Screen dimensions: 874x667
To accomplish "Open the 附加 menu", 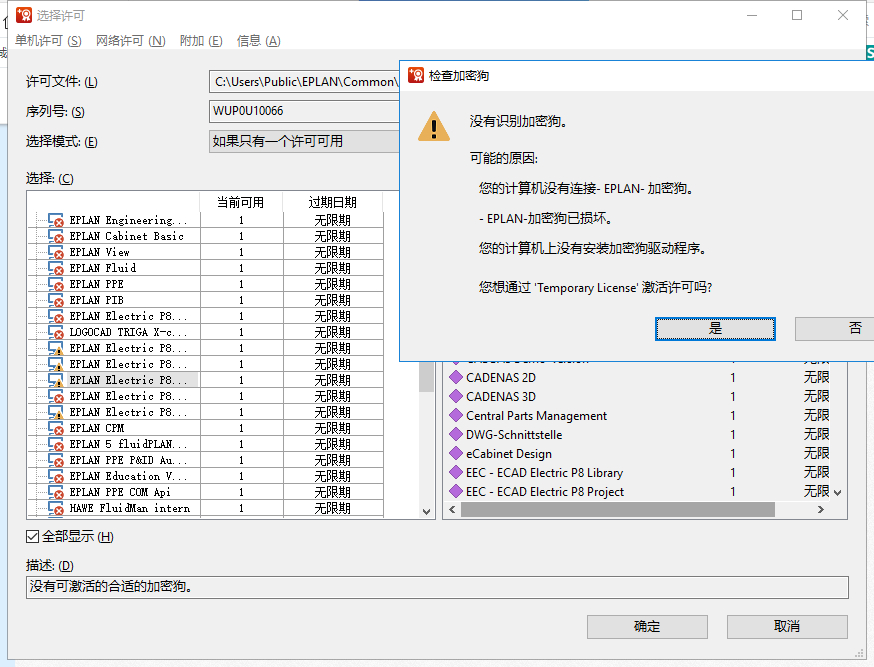I will coord(201,41).
